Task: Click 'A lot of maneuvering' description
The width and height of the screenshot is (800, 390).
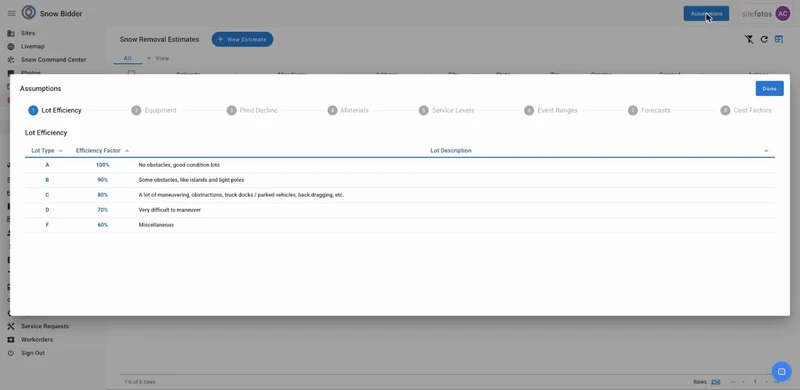Action: pos(241,194)
